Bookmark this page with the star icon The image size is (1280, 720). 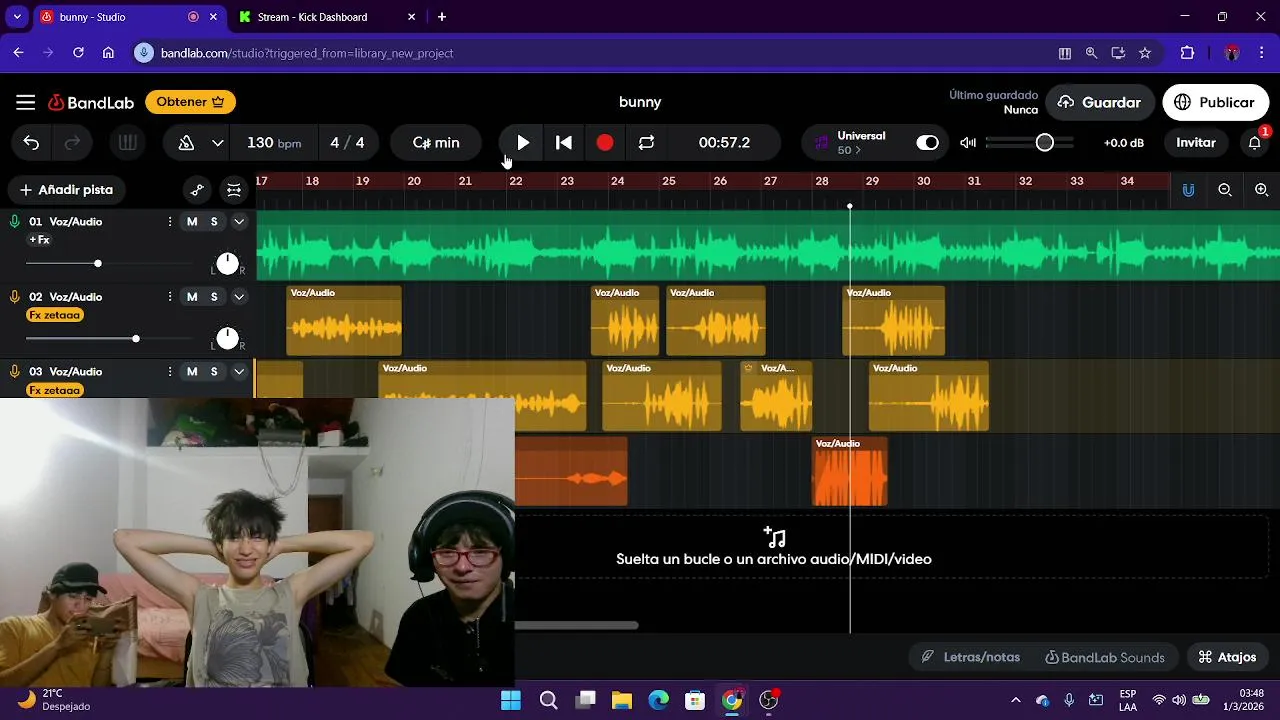point(1145,53)
